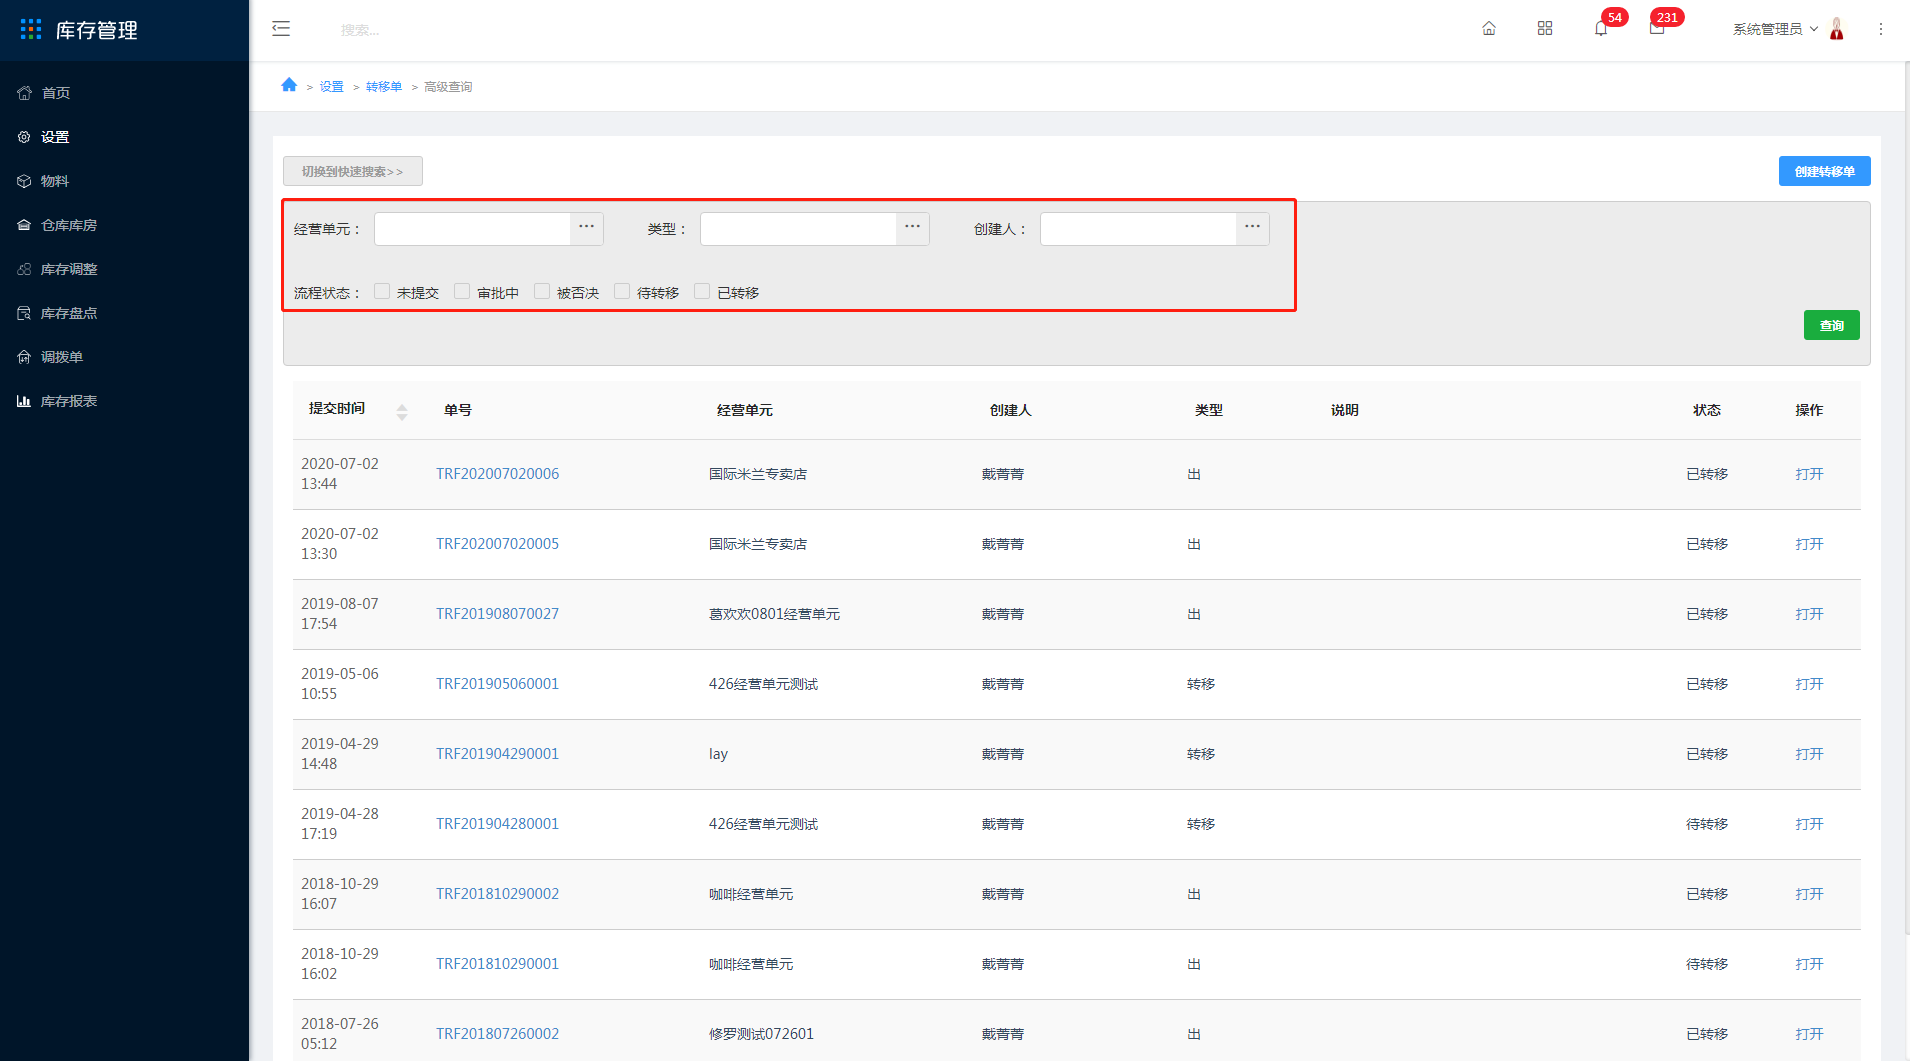
Task: Open order TRF201807260002 link
Action: [497, 1034]
